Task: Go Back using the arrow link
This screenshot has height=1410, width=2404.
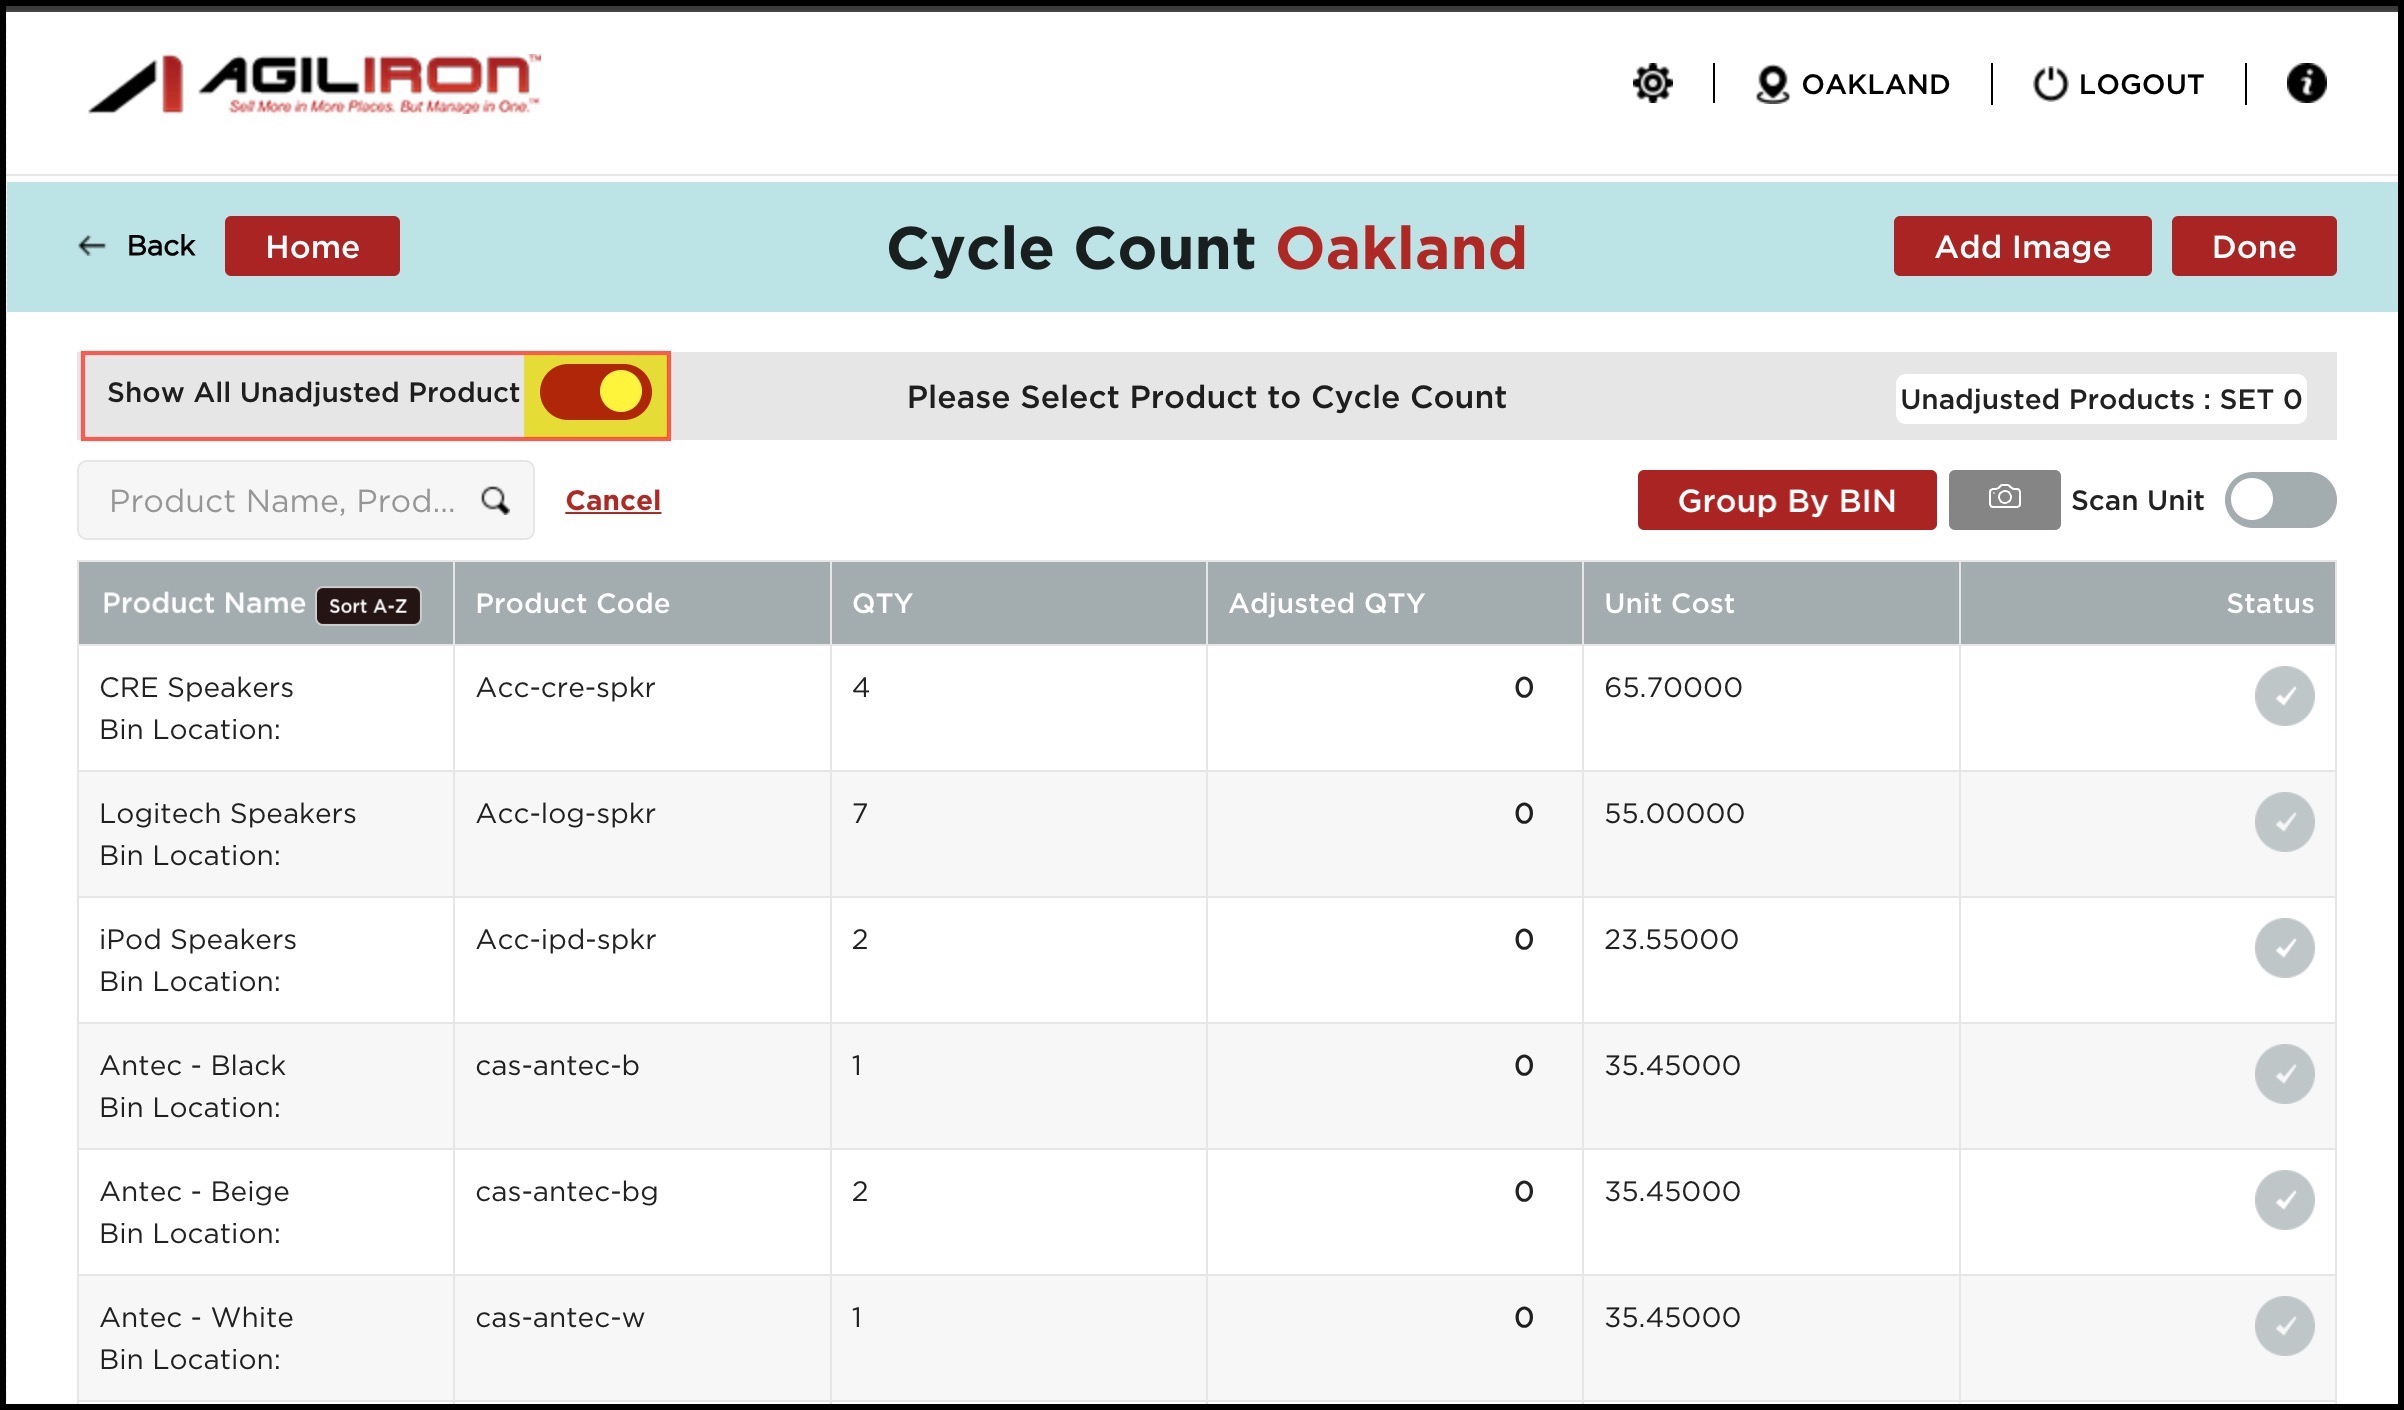Action: click(137, 246)
